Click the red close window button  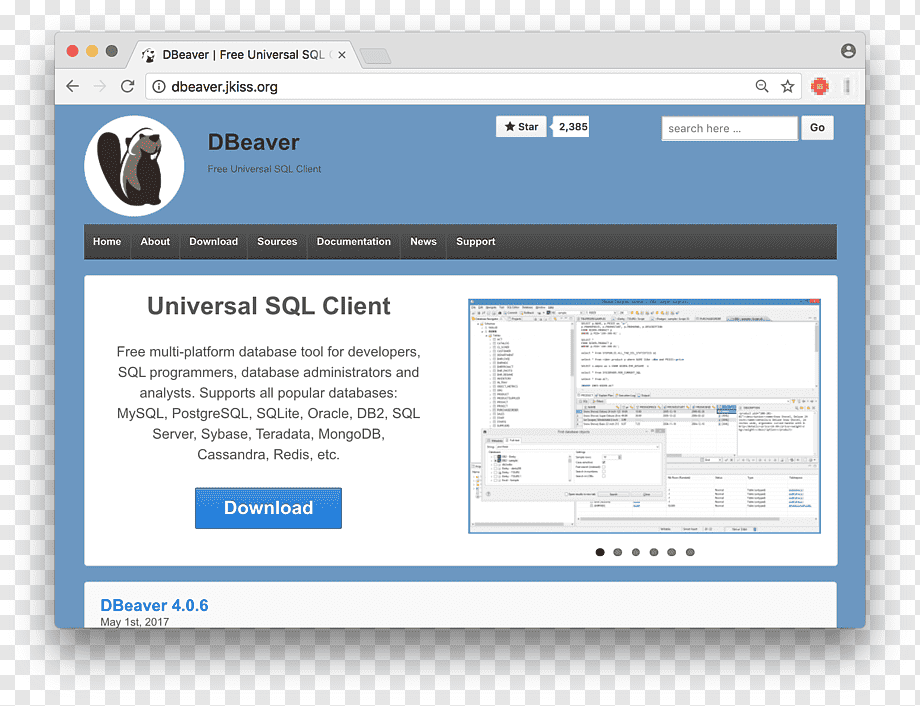tap(72, 51)
